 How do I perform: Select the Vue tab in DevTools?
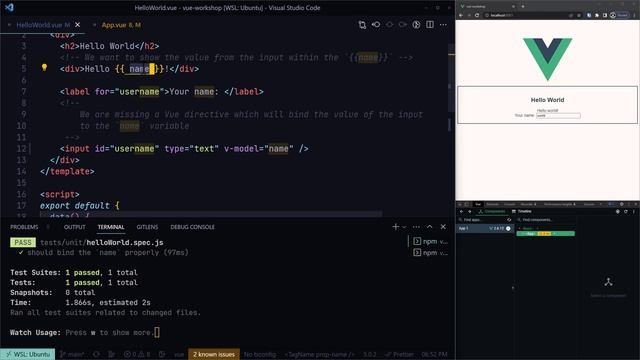[x=478, y=204]
